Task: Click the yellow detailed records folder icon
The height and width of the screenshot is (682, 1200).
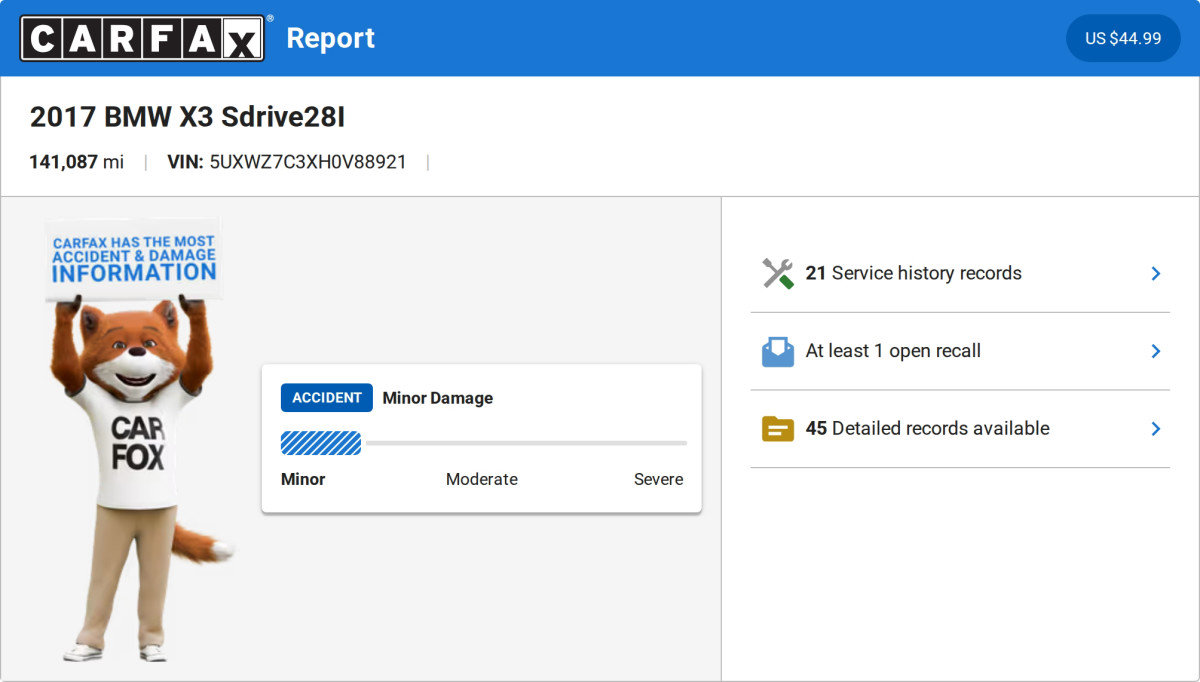Action: (x=777, y=429)
